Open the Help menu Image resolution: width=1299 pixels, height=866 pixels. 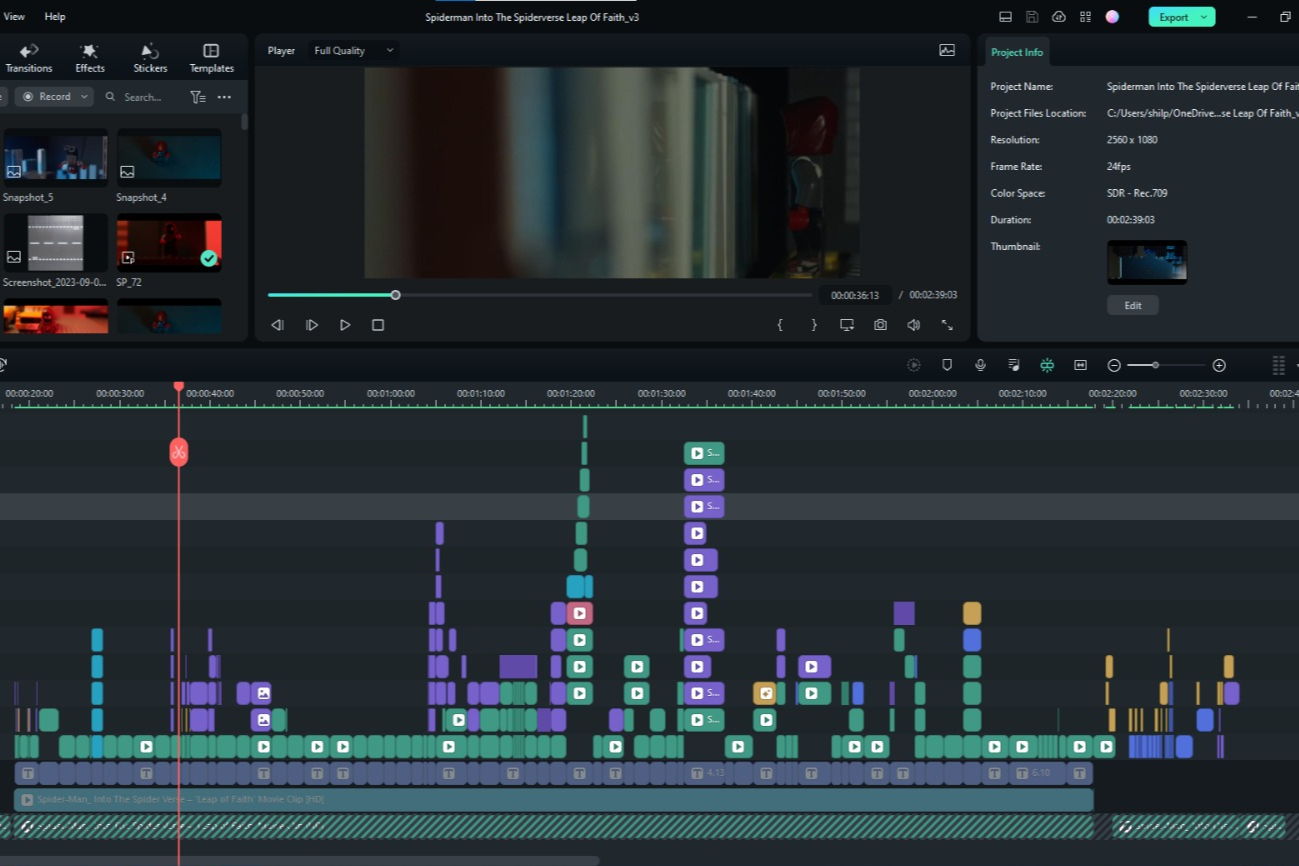(55, 17)
